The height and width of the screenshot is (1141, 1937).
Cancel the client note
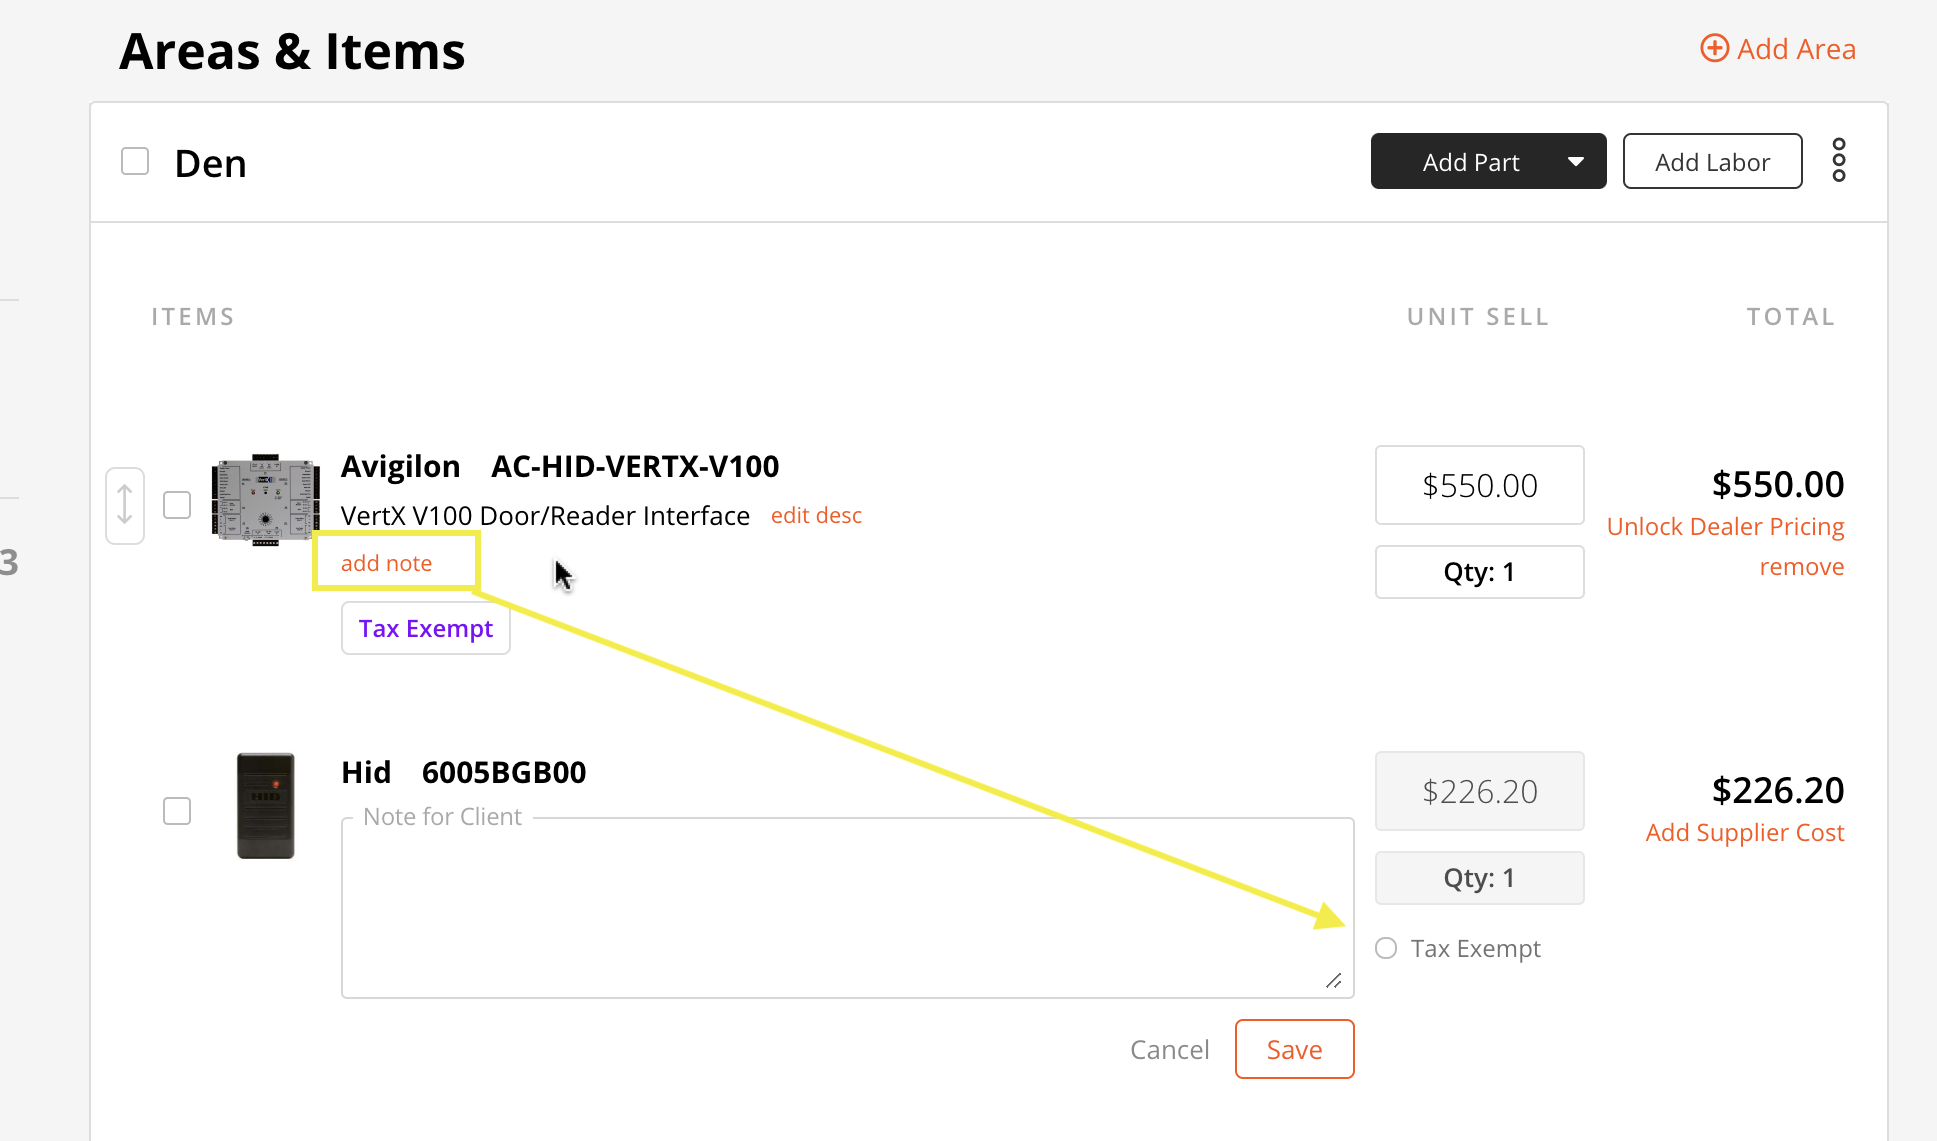pyautogui.click(x=1169, y=1049)
